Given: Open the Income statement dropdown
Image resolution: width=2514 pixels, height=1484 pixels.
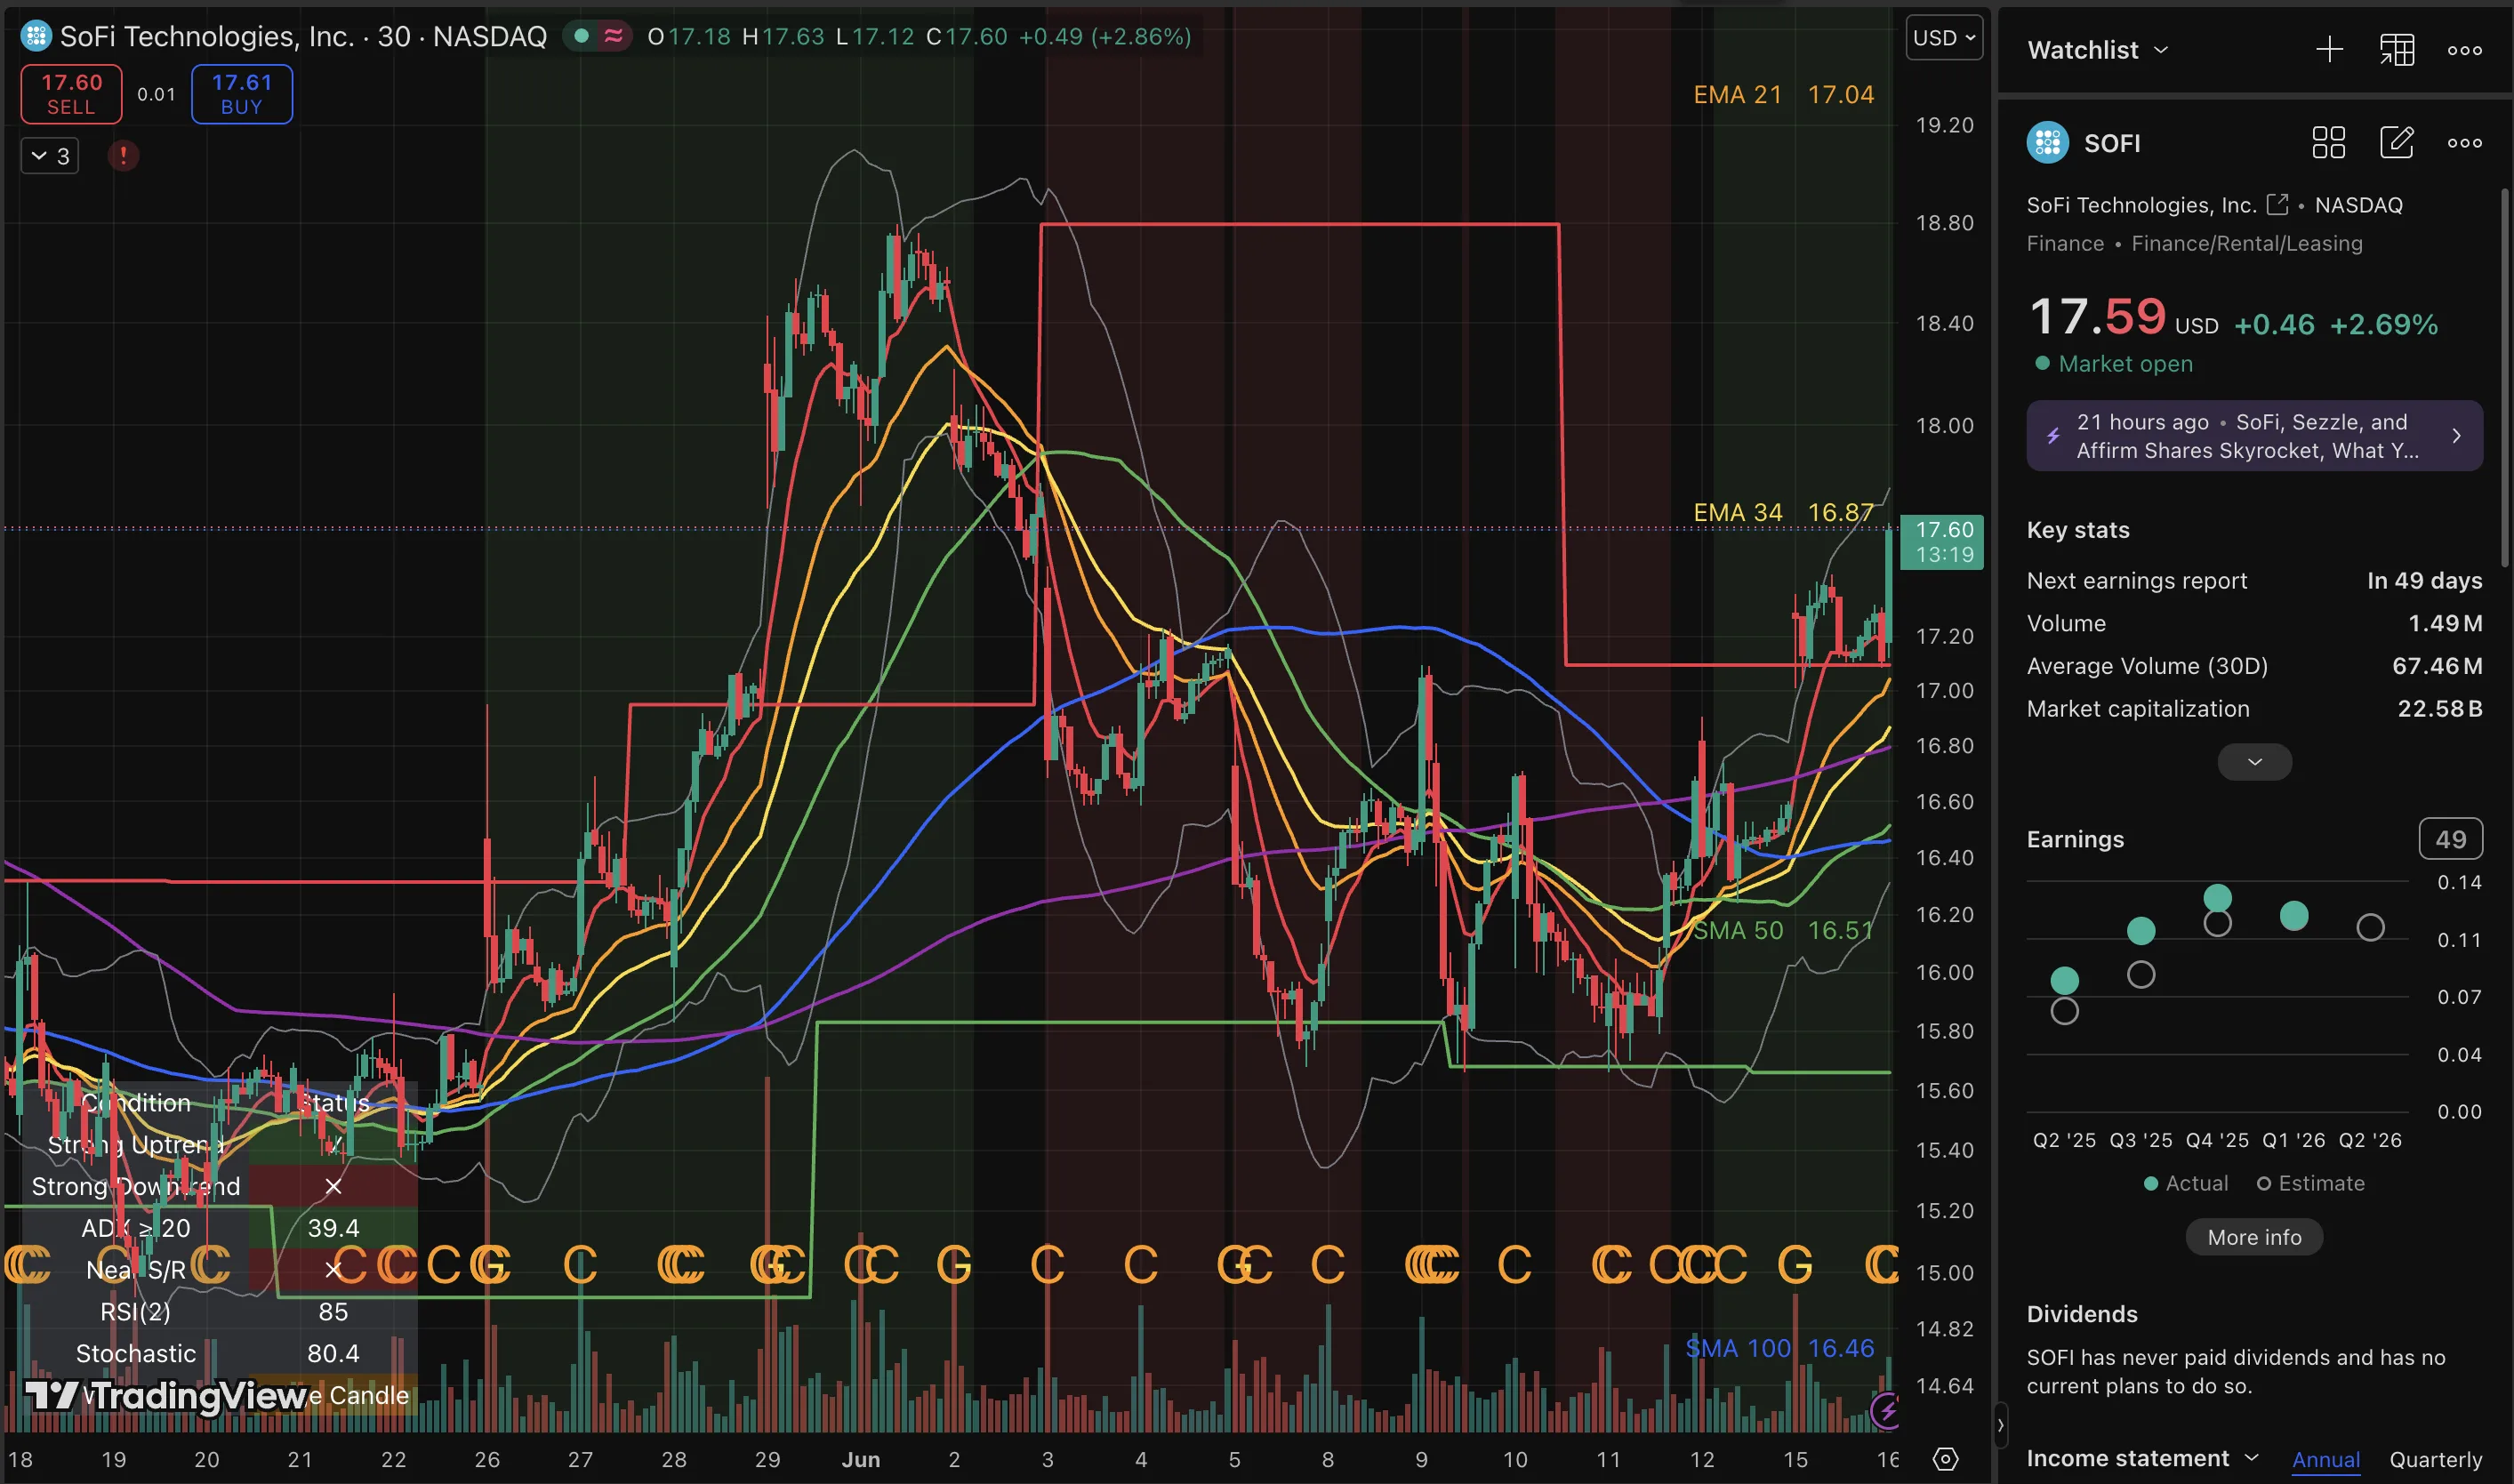Looking at the screenshot, I should coord(2142,1458).
